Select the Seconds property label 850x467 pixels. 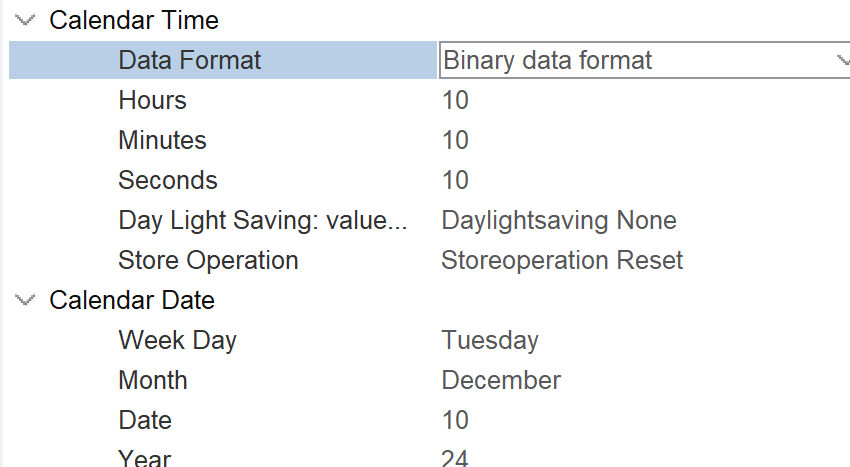167,180
